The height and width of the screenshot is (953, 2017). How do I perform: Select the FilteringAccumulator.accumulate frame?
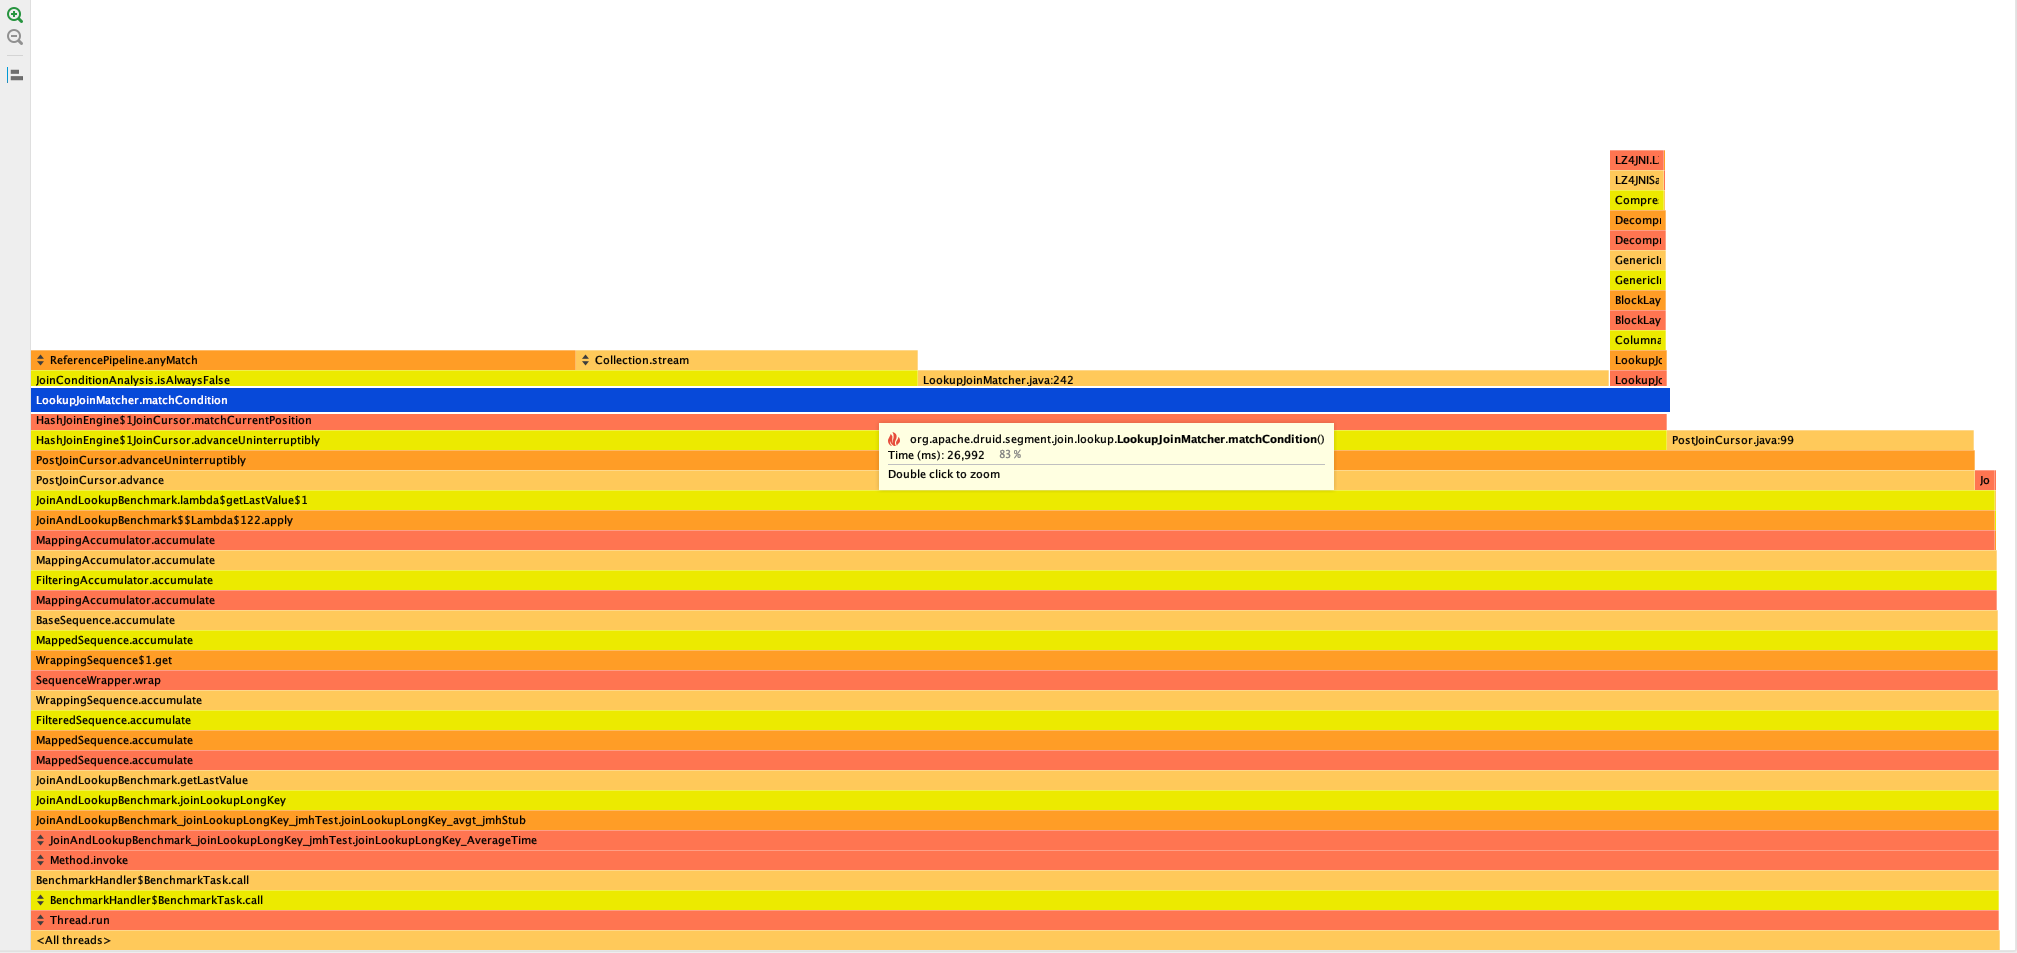1014,580
